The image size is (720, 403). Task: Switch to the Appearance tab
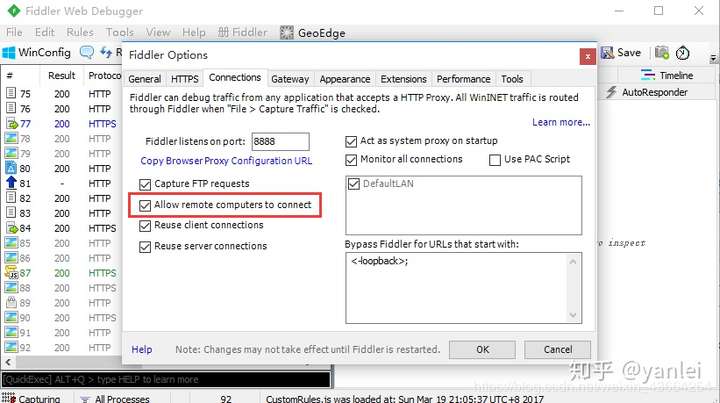[345, 79]
